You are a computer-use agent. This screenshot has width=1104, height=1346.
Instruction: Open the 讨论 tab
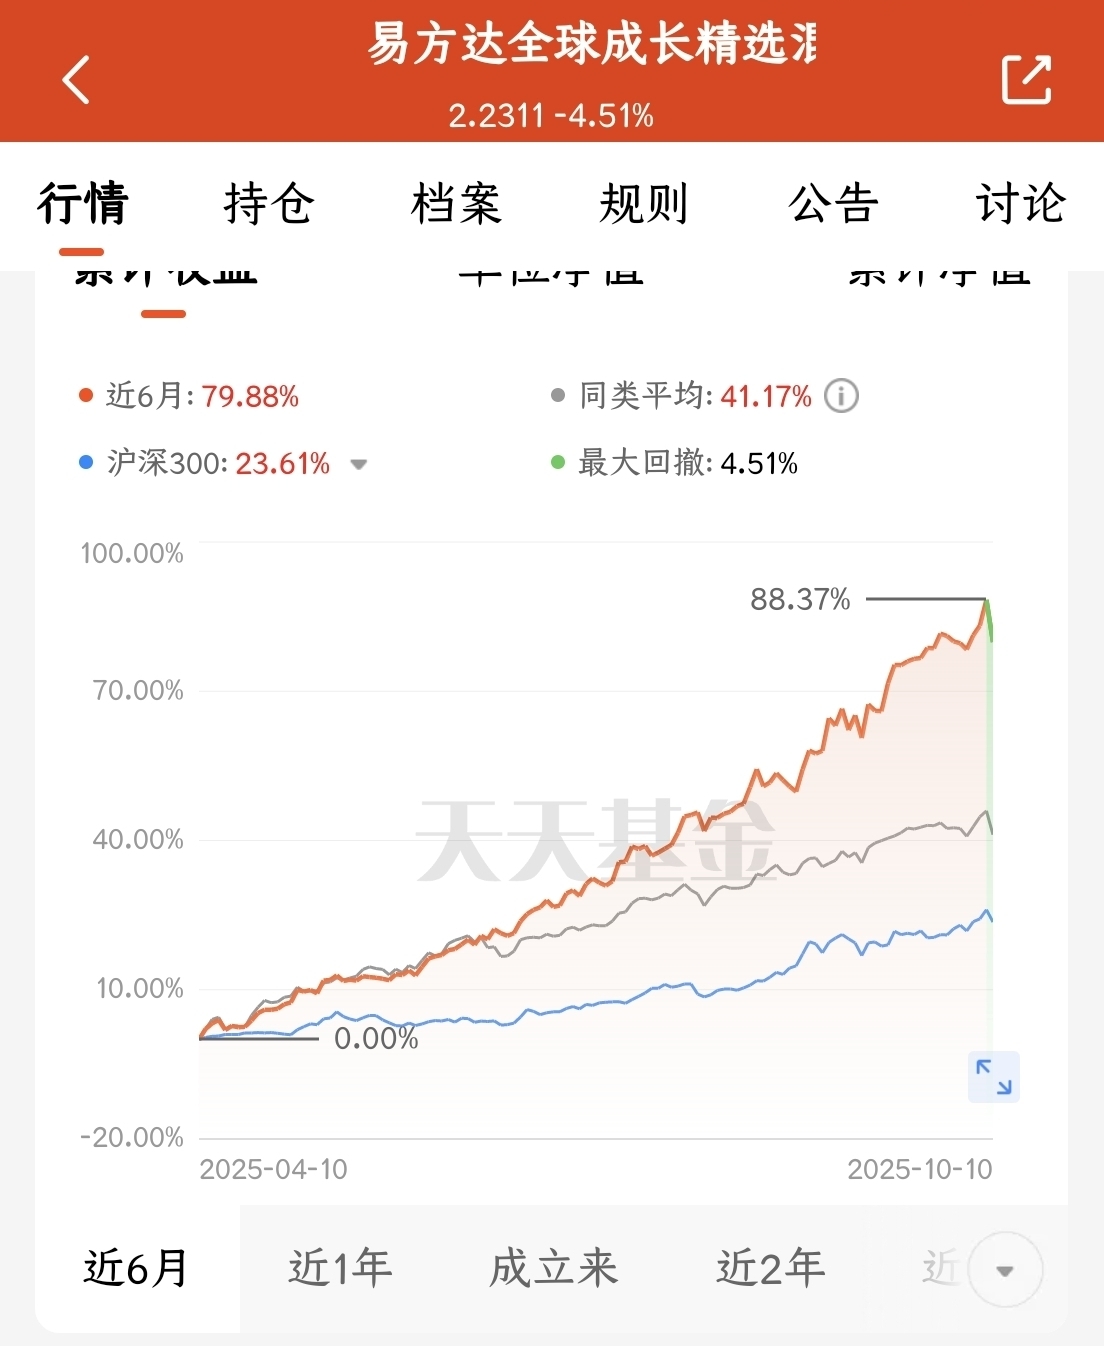pyautogui.click(x=1020, y=204)
